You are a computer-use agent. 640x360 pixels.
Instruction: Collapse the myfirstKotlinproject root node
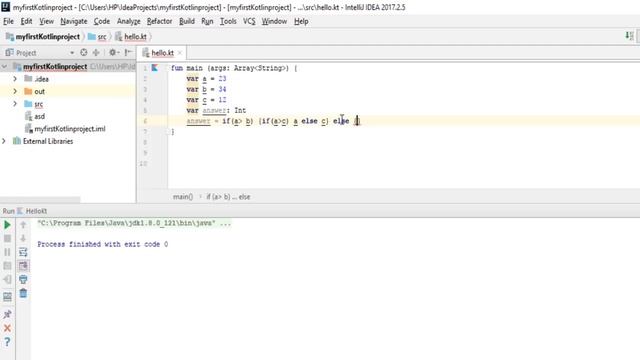tap(4, 67)
